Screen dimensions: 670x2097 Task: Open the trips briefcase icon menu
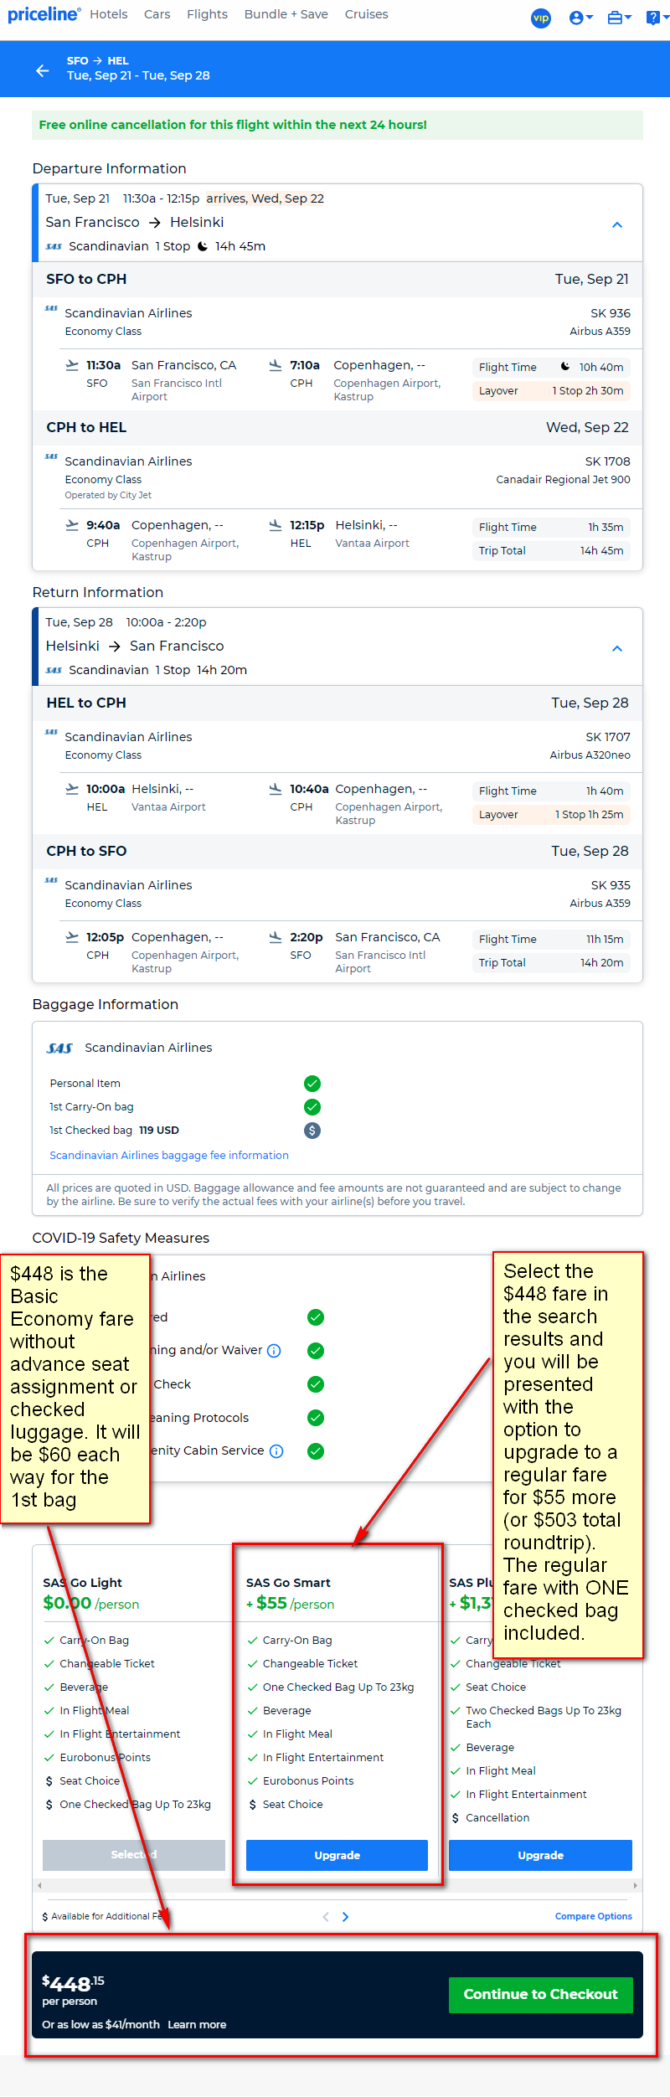point(619,18)
